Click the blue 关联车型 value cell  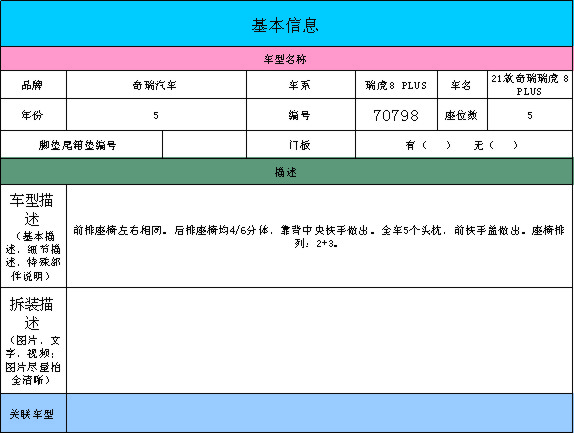(x=320, y=413)
